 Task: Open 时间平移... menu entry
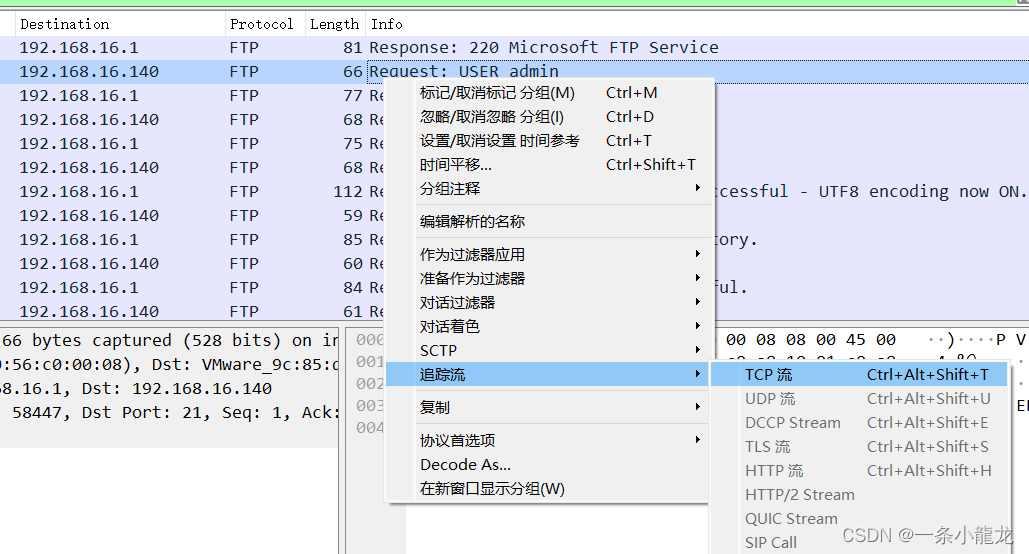549,165
